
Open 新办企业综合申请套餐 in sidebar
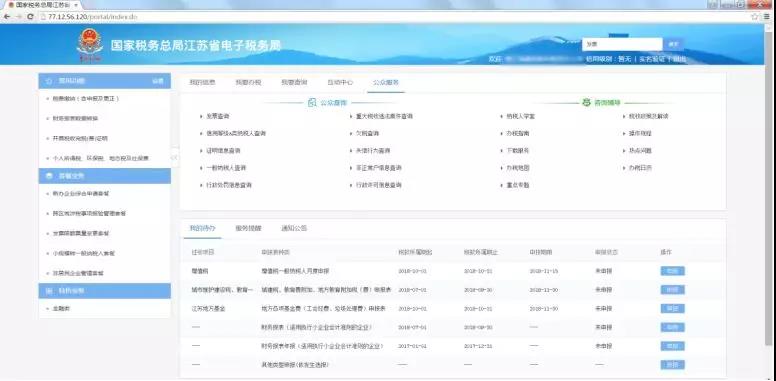pos(81,193)
